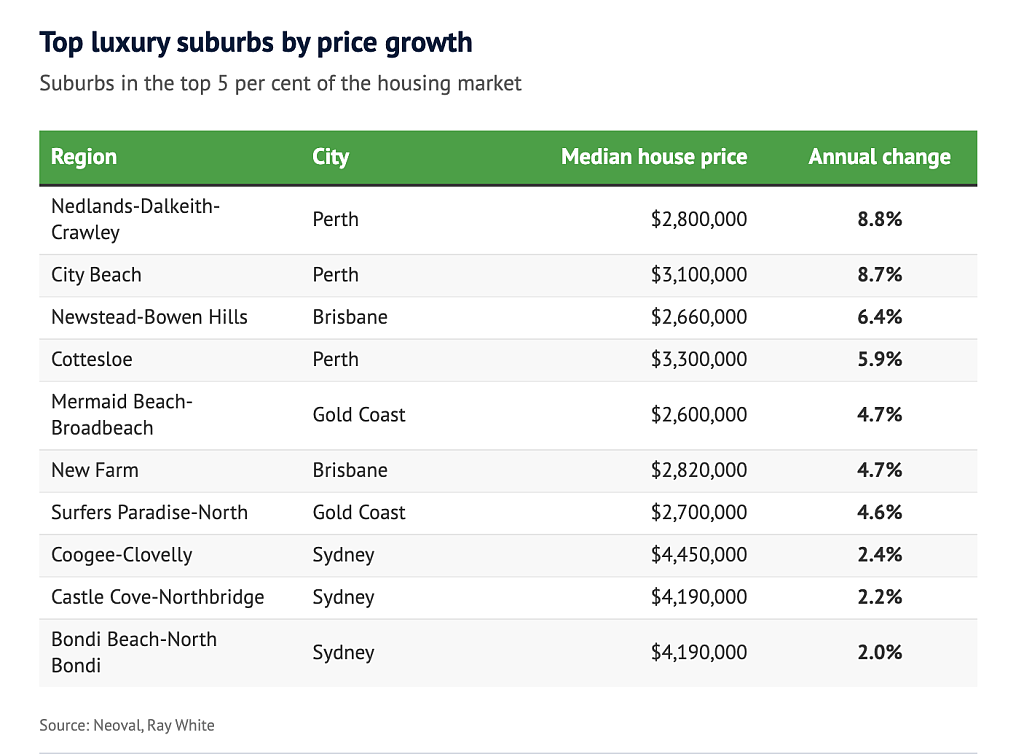
Task: Click the New Farm region cell
Action: (95, 471)
